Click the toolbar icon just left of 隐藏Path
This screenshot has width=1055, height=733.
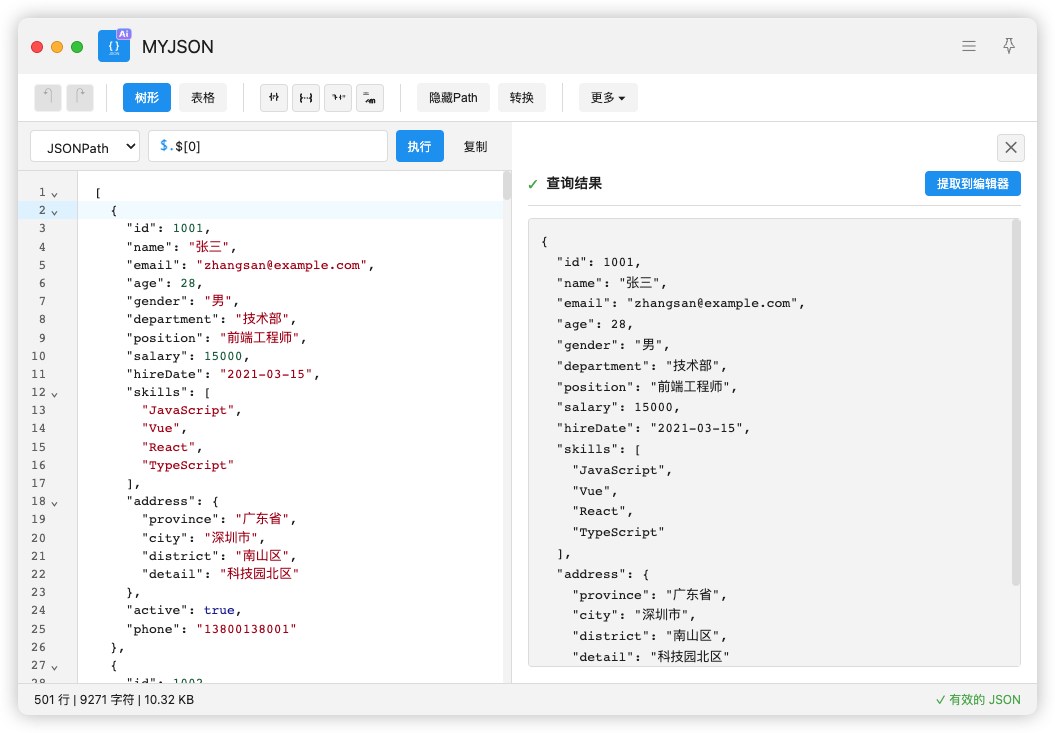pyautogui.click(x=370, y=97)
